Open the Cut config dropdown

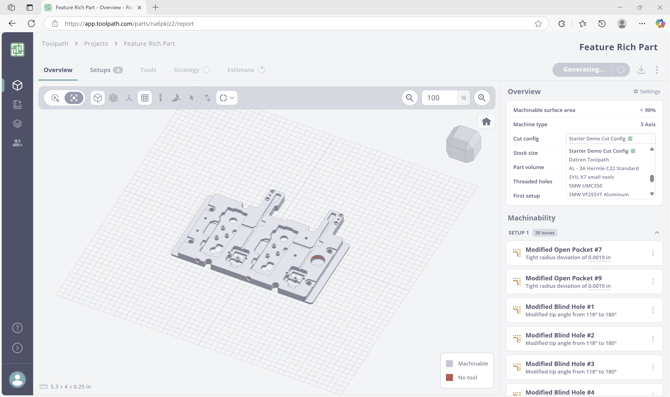[x=610, y=138]
